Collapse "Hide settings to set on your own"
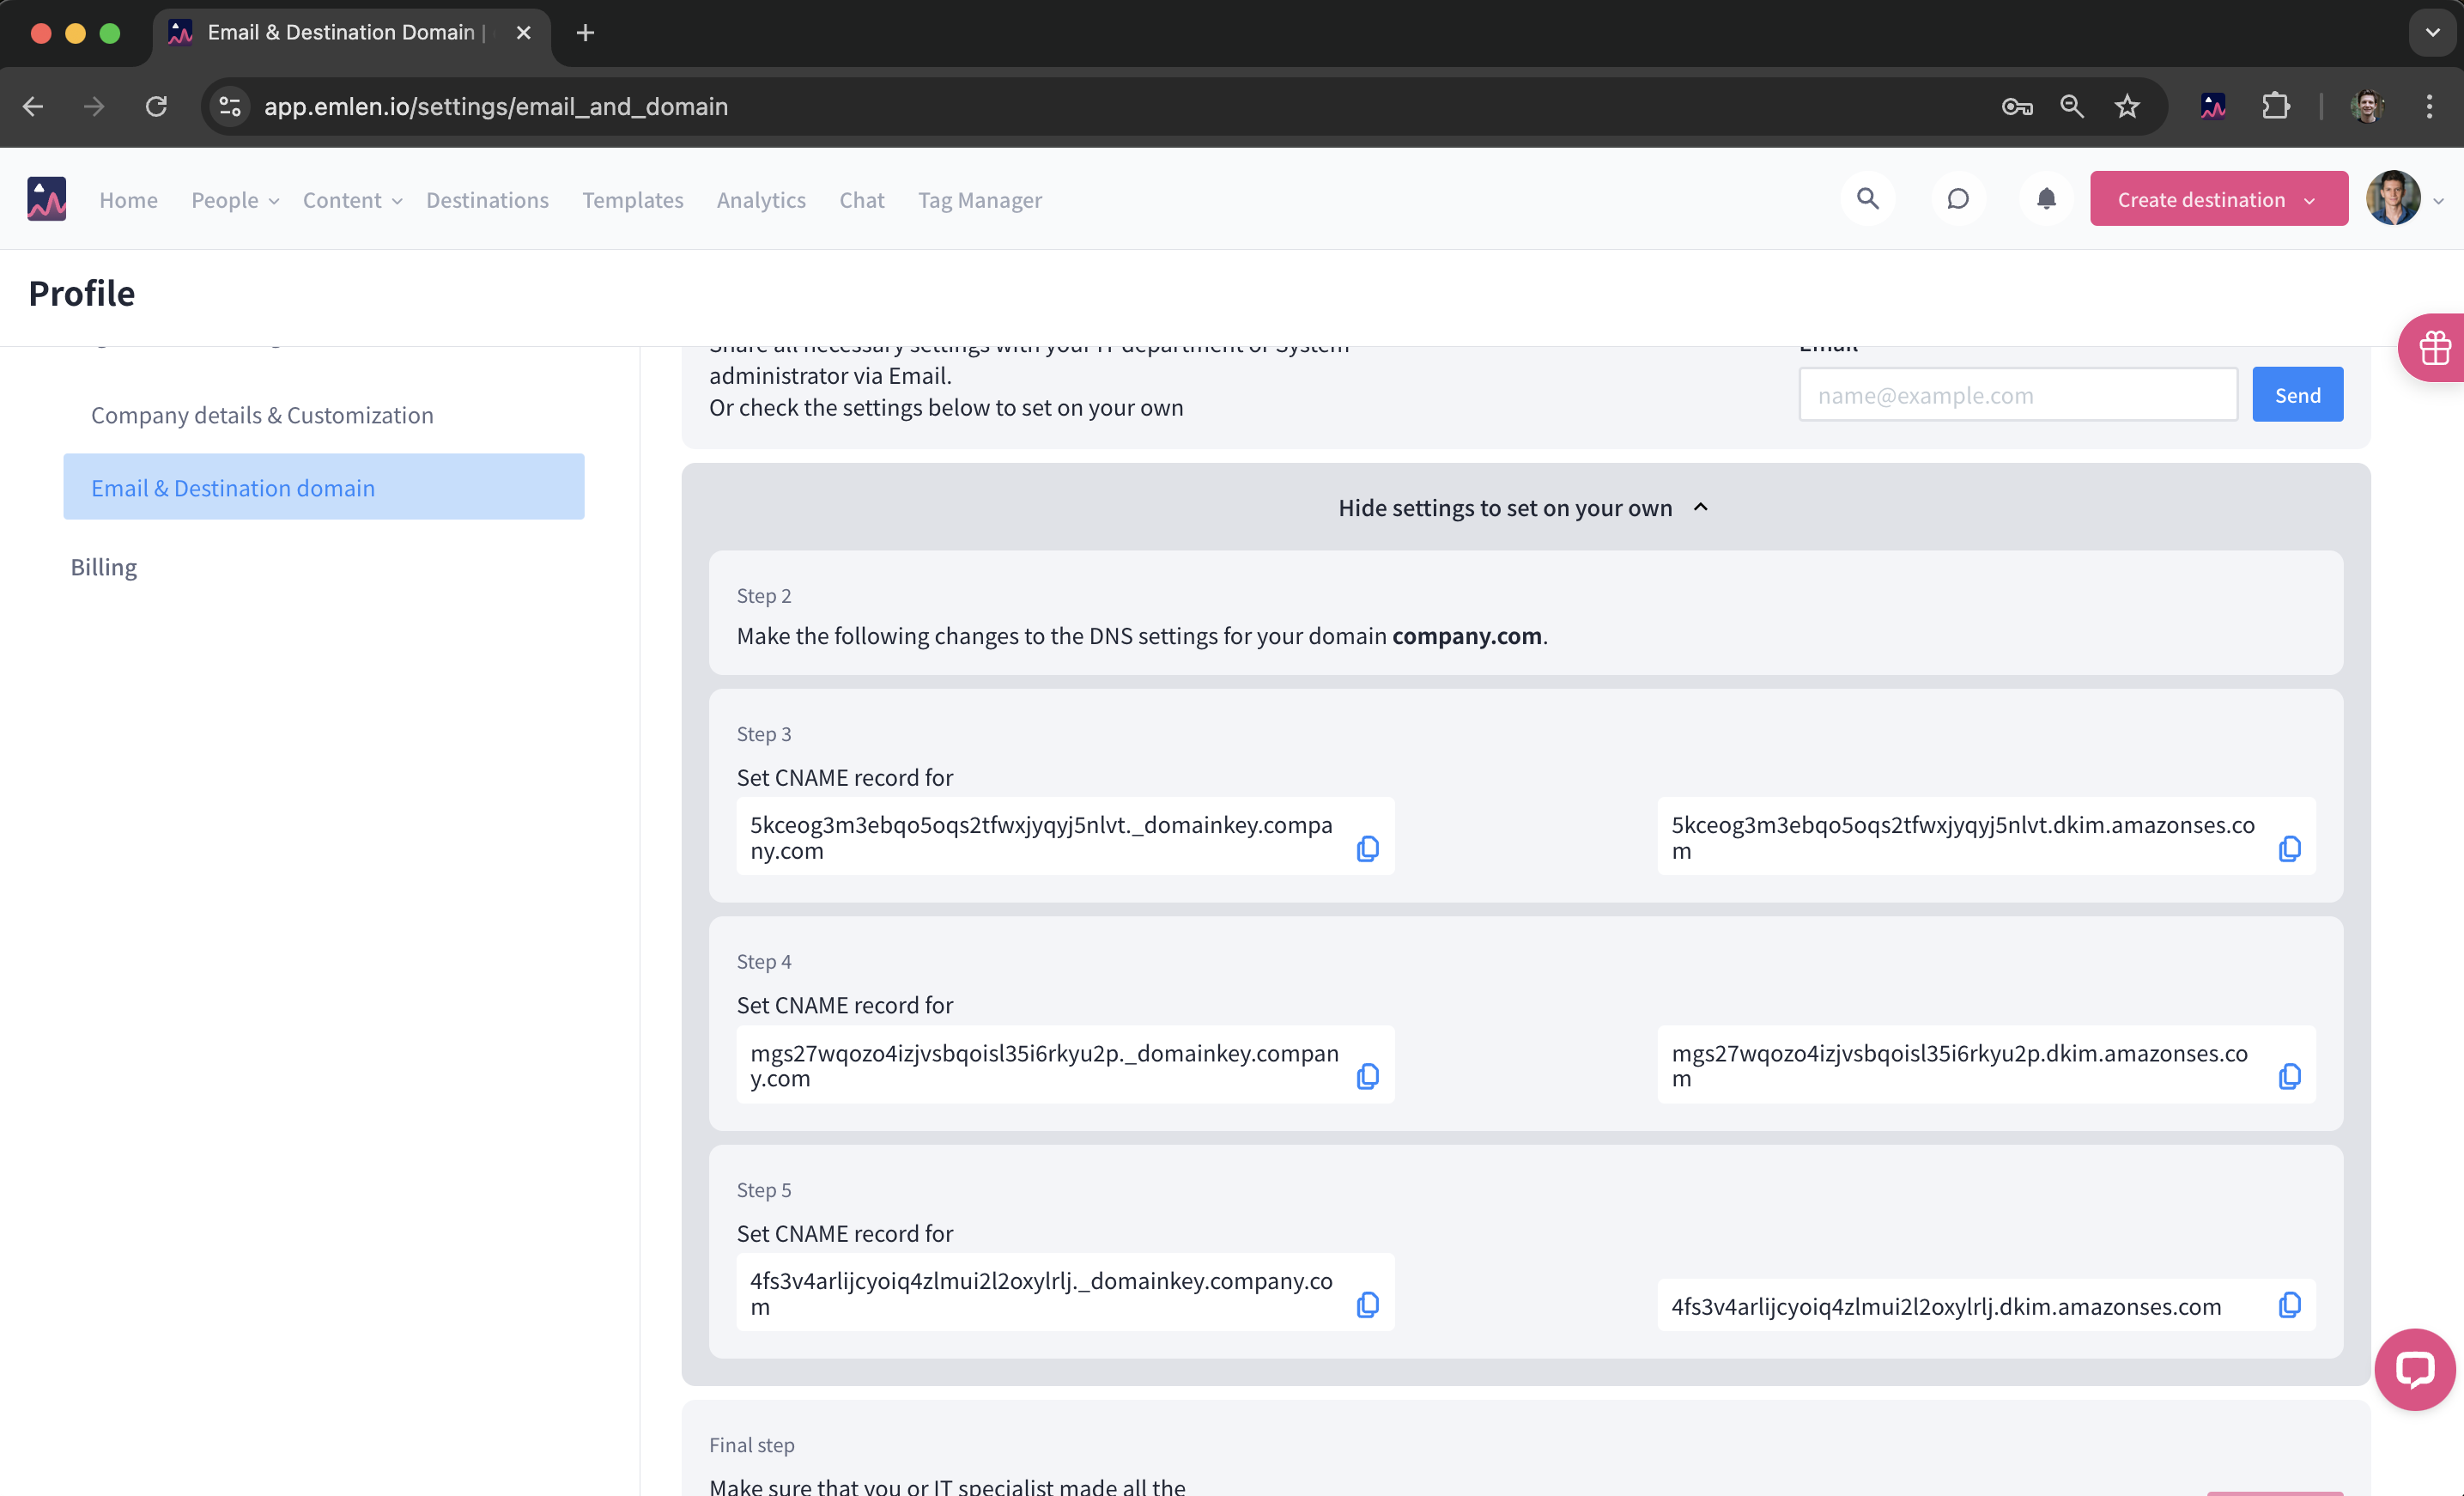 (x=1523, y=508)
